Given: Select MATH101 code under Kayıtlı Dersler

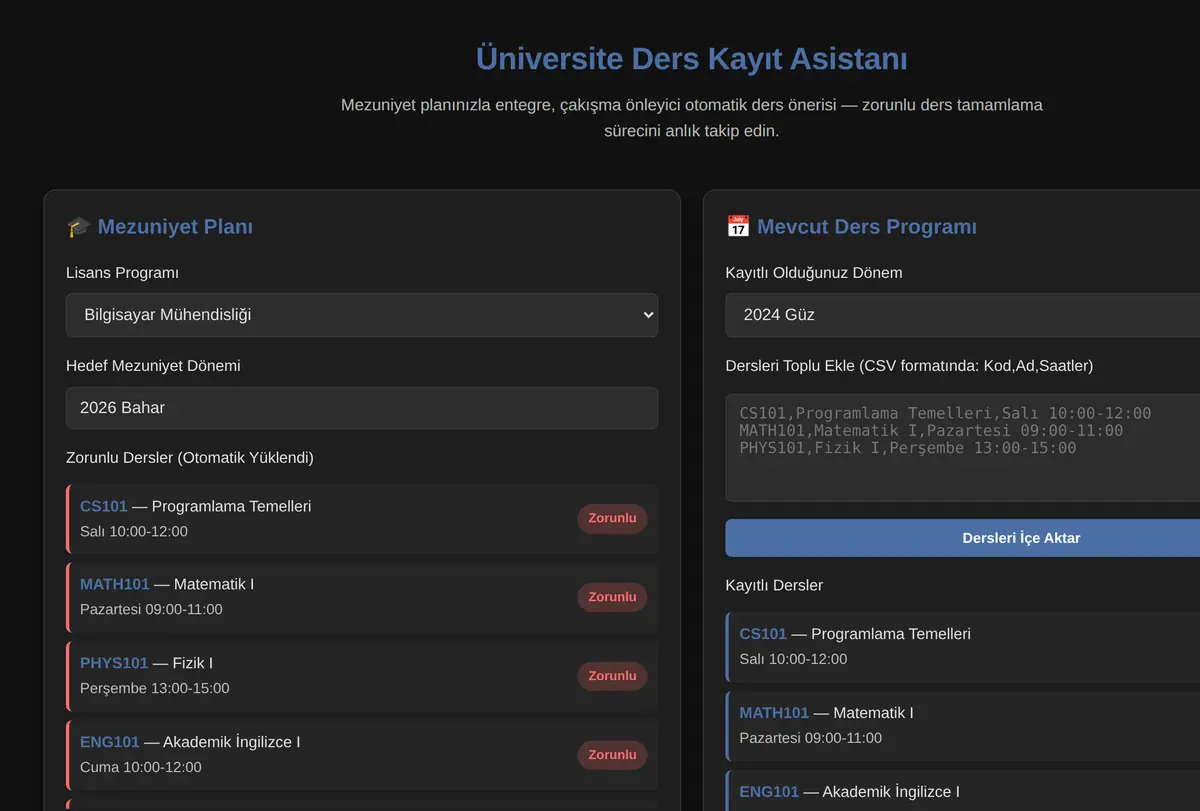Looking at the screenshot, I should coord(774,713).
